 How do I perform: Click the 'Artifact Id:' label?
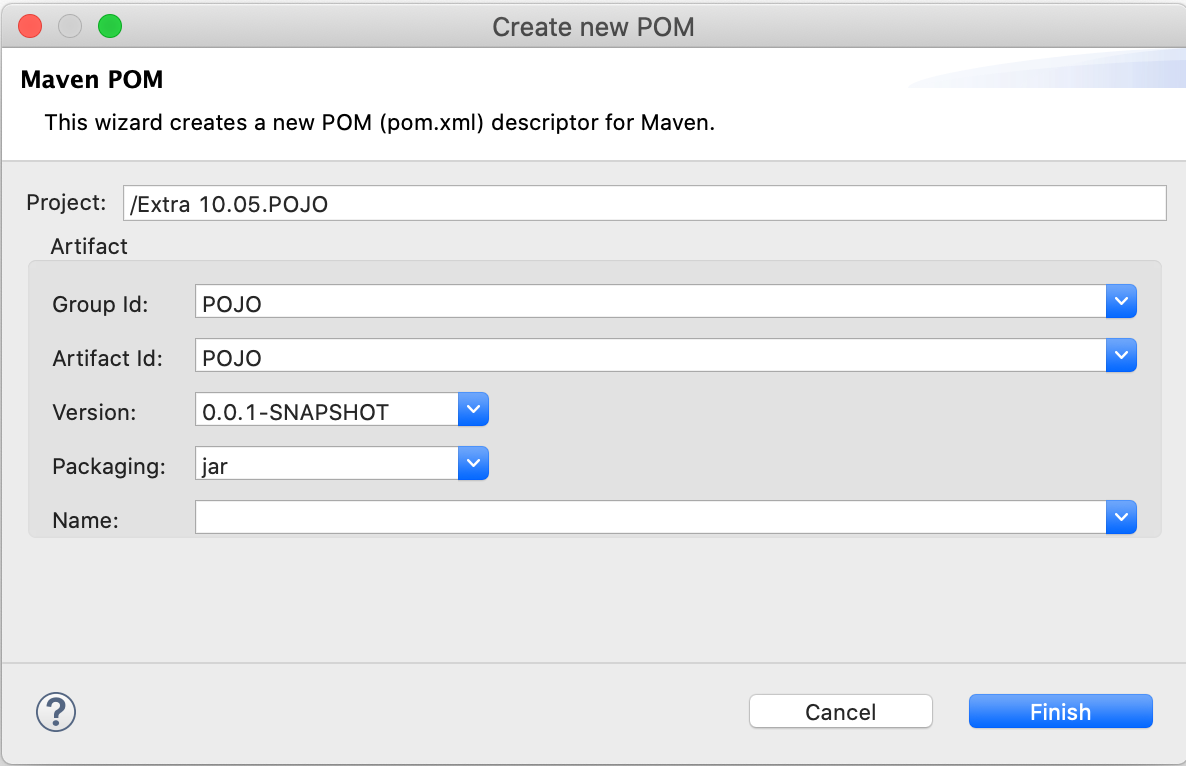point(107,358)
